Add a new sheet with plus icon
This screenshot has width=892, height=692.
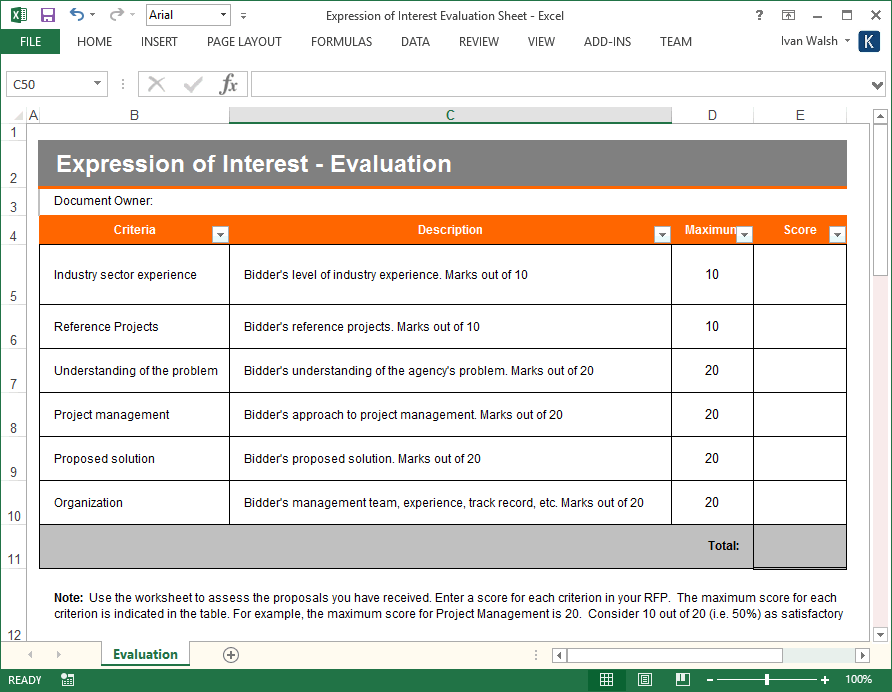pos(230,655)
